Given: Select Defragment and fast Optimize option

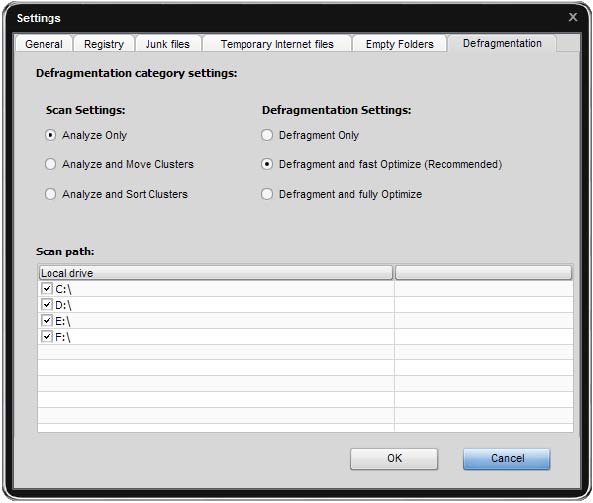Looking at the screenshot, I should coord(267,164).
